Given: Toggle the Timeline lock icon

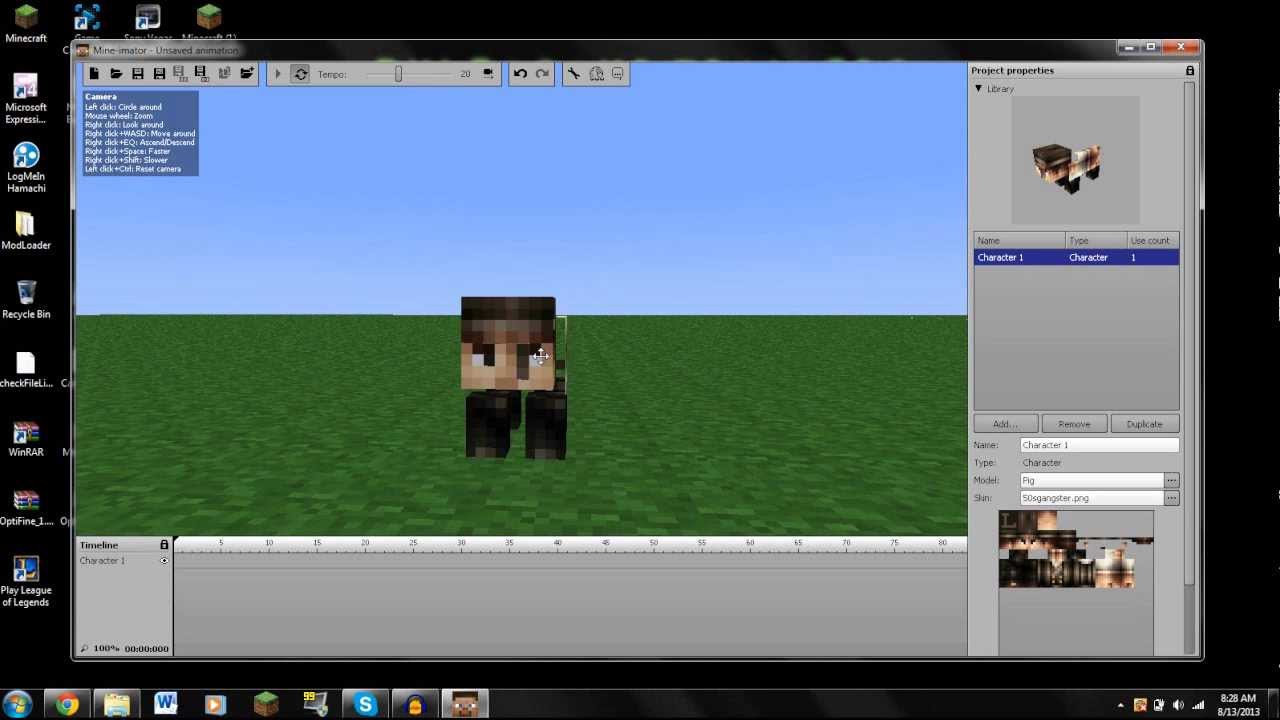Looking at the screenshot, I should pos(164,545).
